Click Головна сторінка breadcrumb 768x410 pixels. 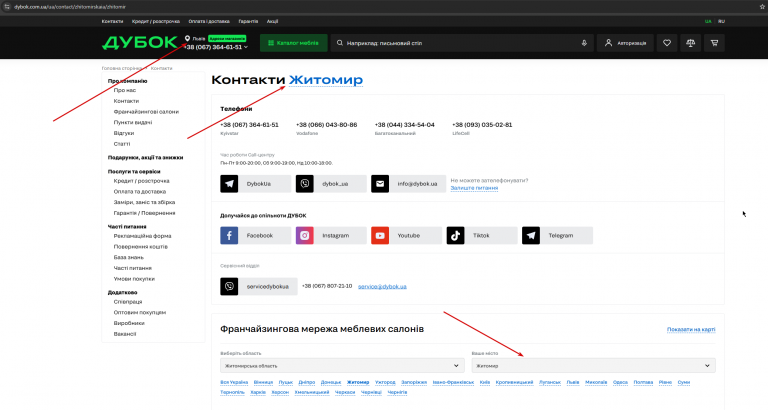pyautogui.click(x=121, y=69)
